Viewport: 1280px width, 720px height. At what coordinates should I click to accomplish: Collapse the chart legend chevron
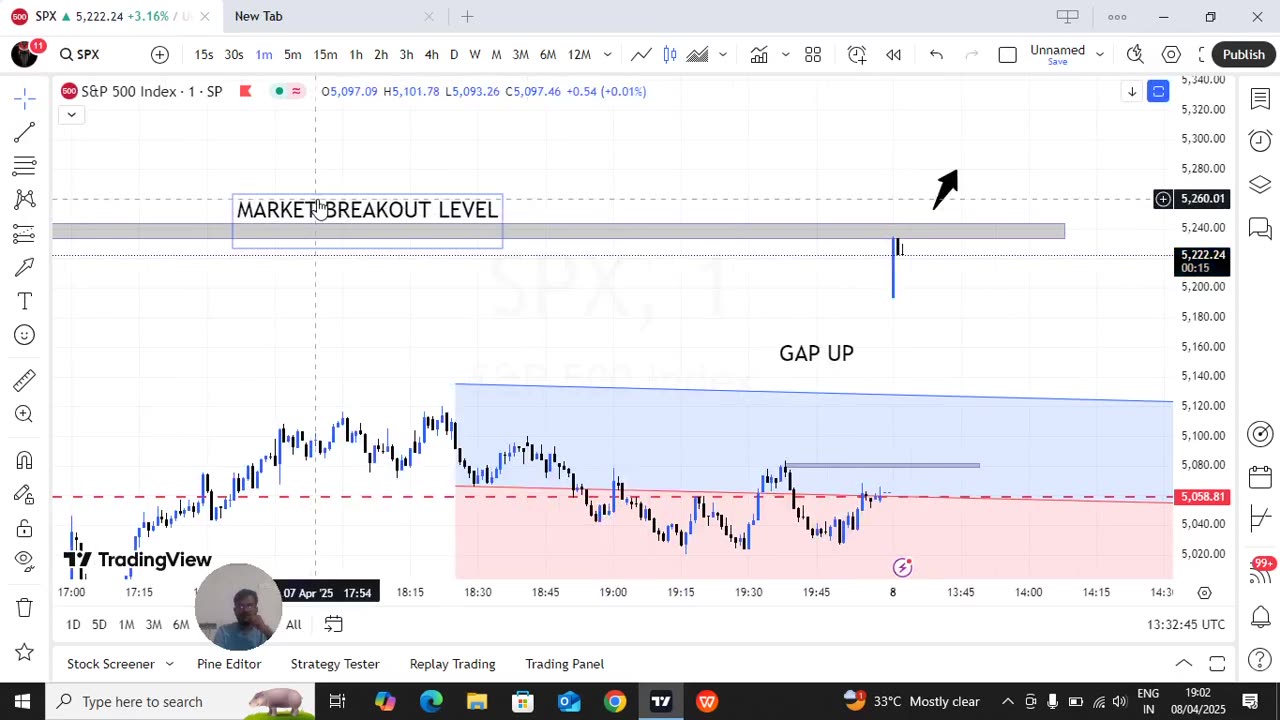click(x=72, y=114)
